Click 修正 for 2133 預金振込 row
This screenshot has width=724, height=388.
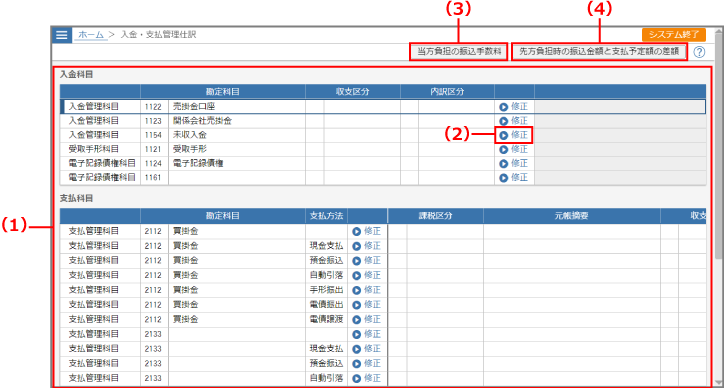click(367, 364)
